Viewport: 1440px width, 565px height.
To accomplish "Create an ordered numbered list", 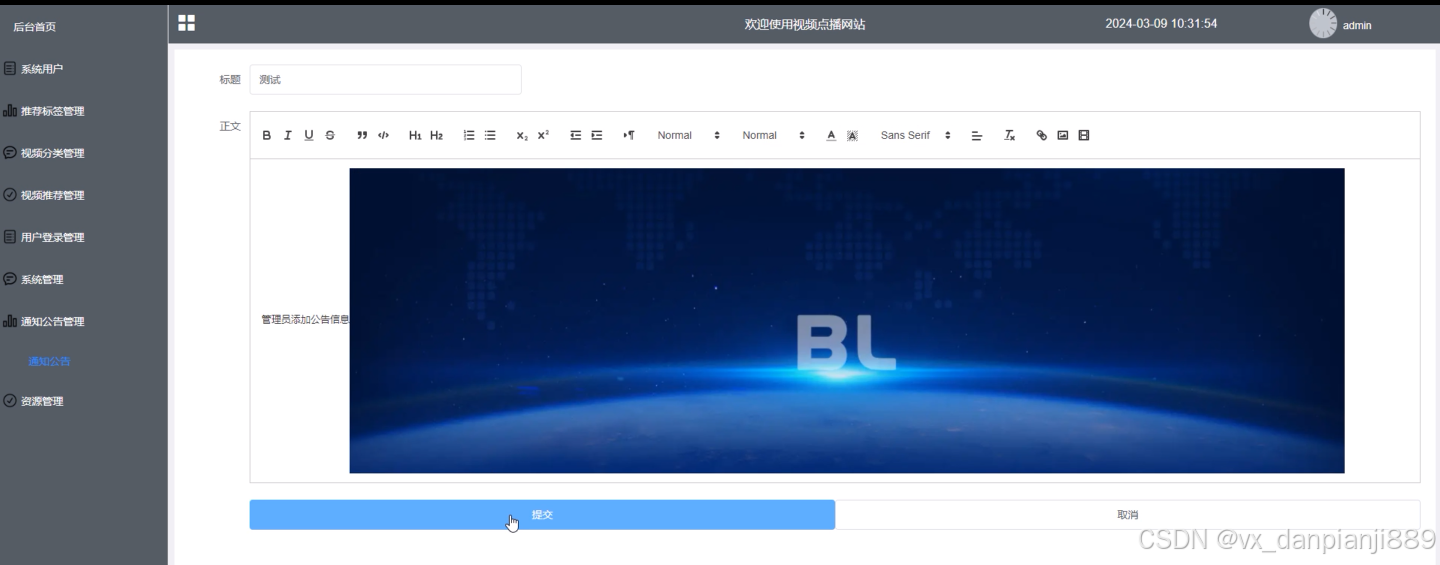I will click(x=469, y=135).
